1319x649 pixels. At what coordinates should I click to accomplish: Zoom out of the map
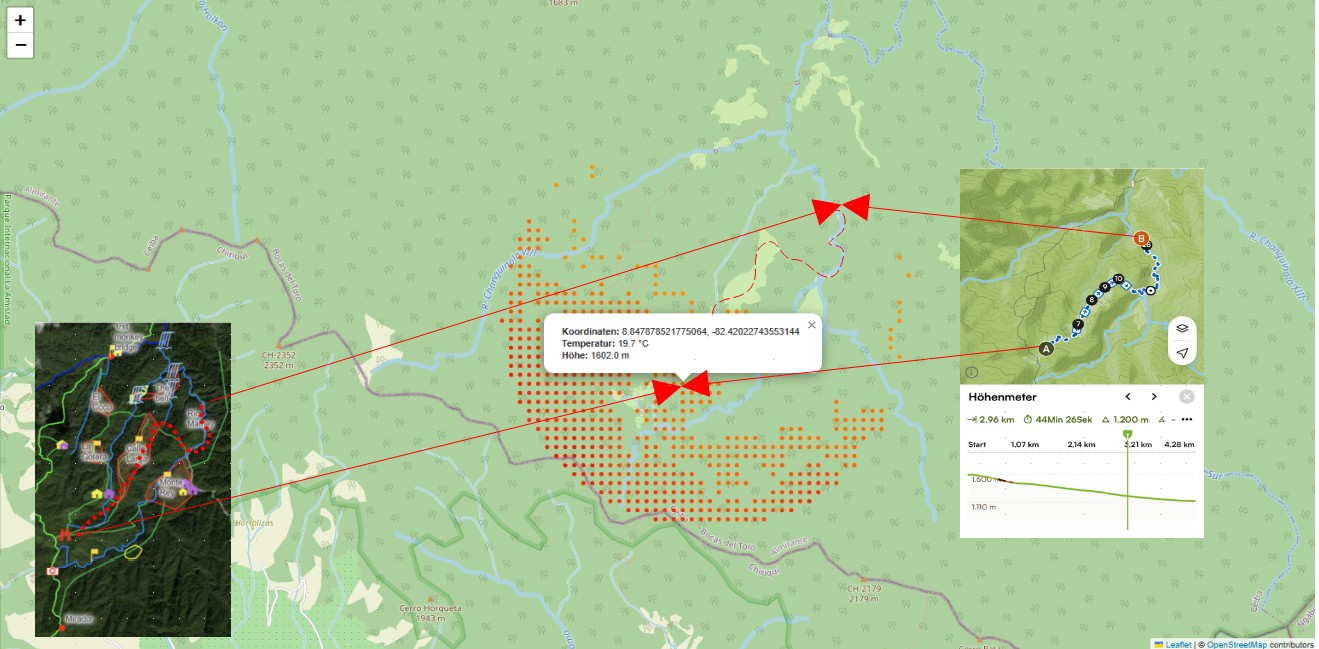(20, 46)
